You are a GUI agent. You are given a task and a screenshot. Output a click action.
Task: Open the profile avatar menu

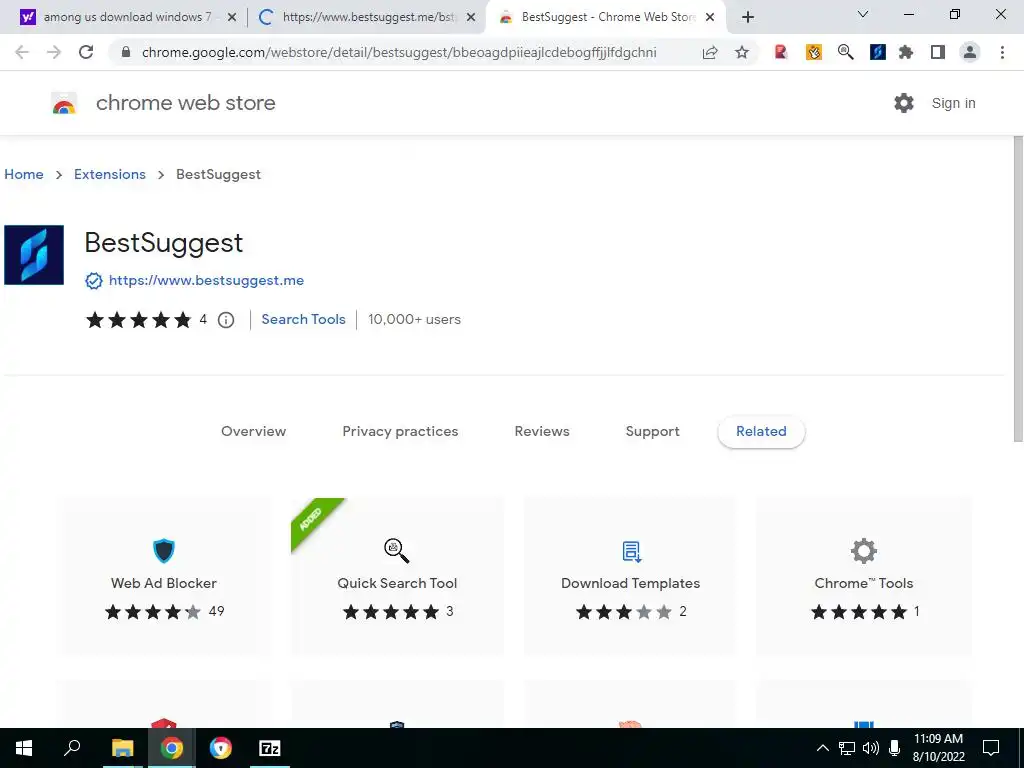pyautogui.click(x=970, y=52)
